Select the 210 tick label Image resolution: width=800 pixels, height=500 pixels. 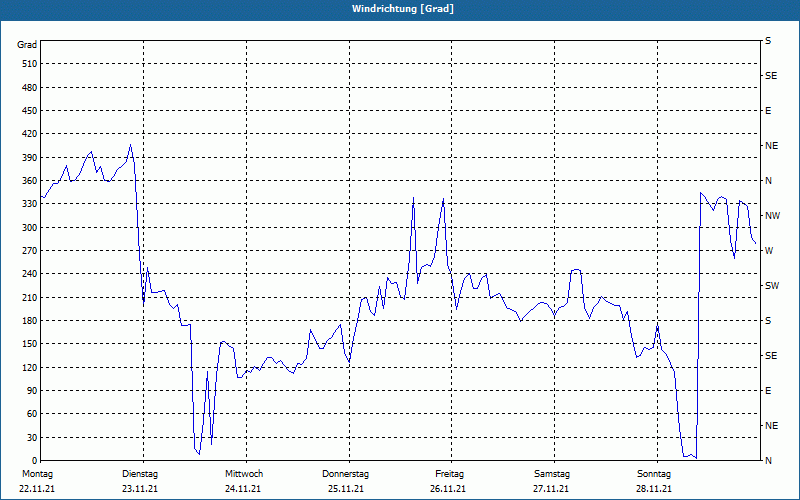(29, 297)
